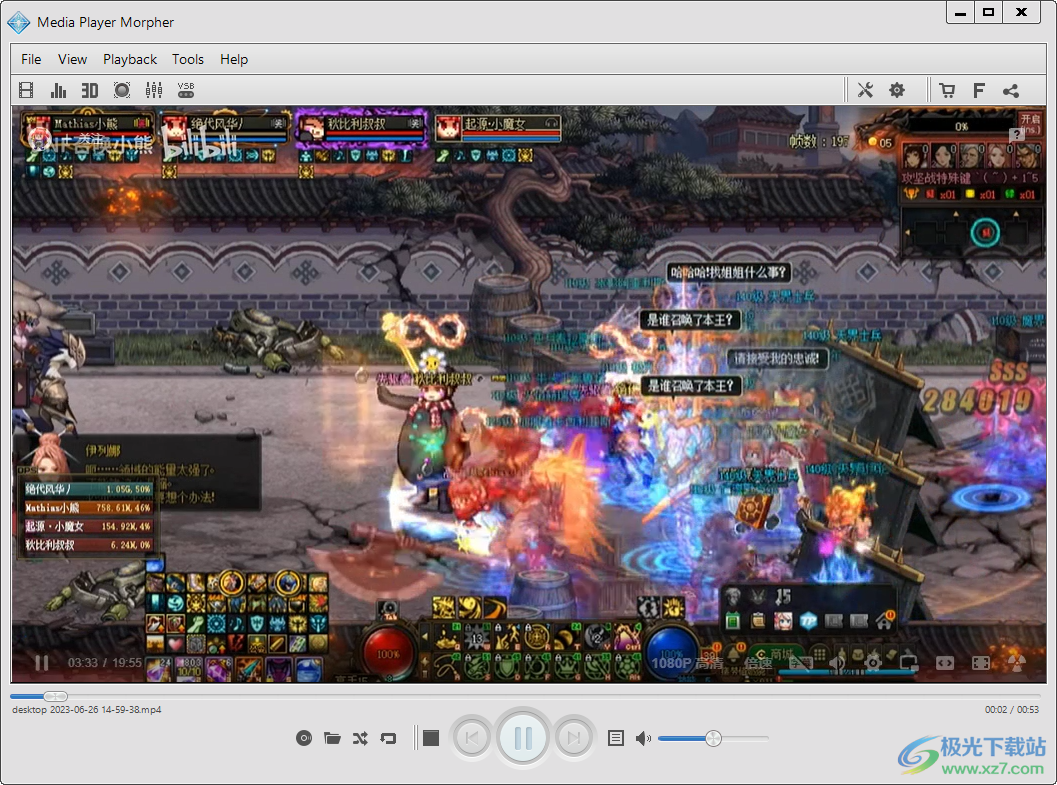Click the VSB toolbar icon
Screen dimensions: 1057x785
186,90
